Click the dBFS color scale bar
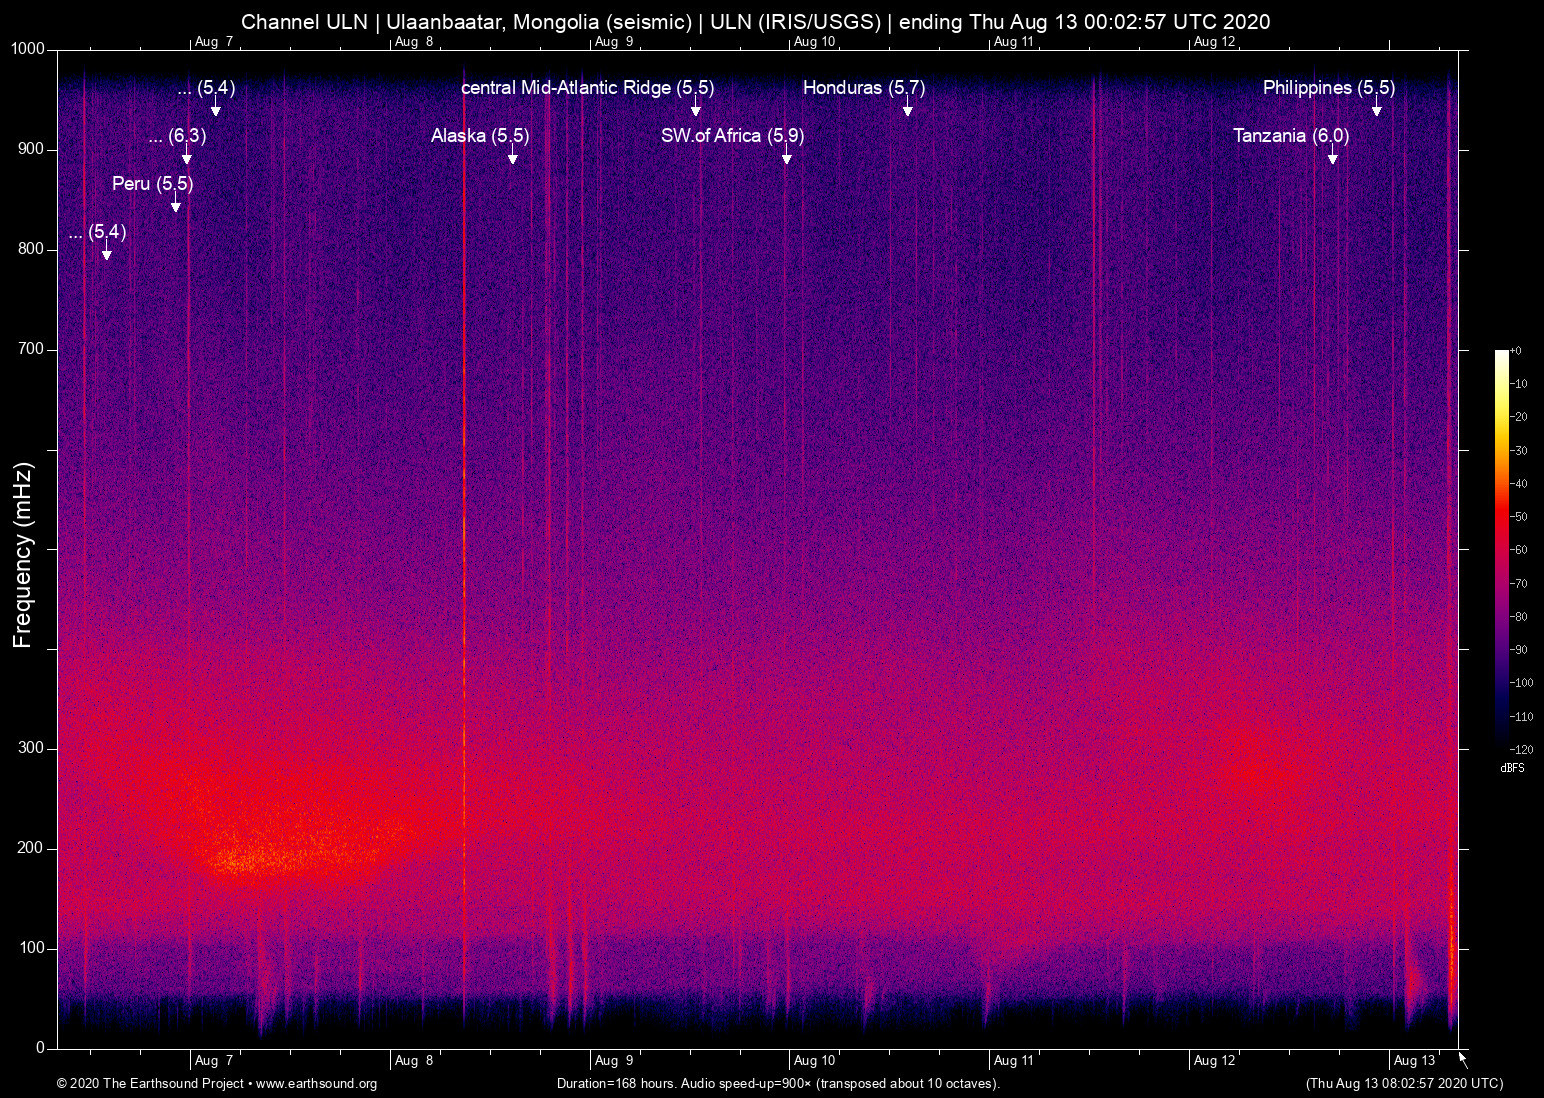The height and width of the screenshot is (1098, 1544). [1504, 550]
